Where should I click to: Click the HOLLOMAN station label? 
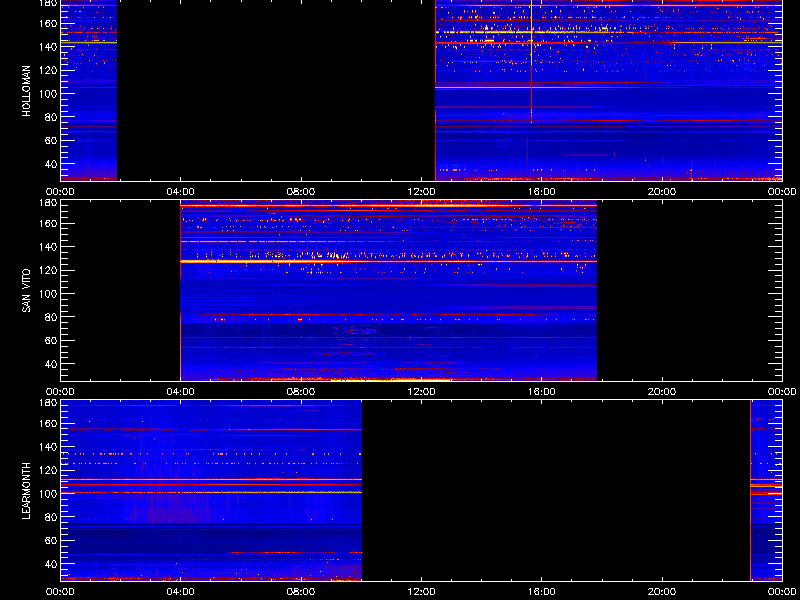click(26, 91)
